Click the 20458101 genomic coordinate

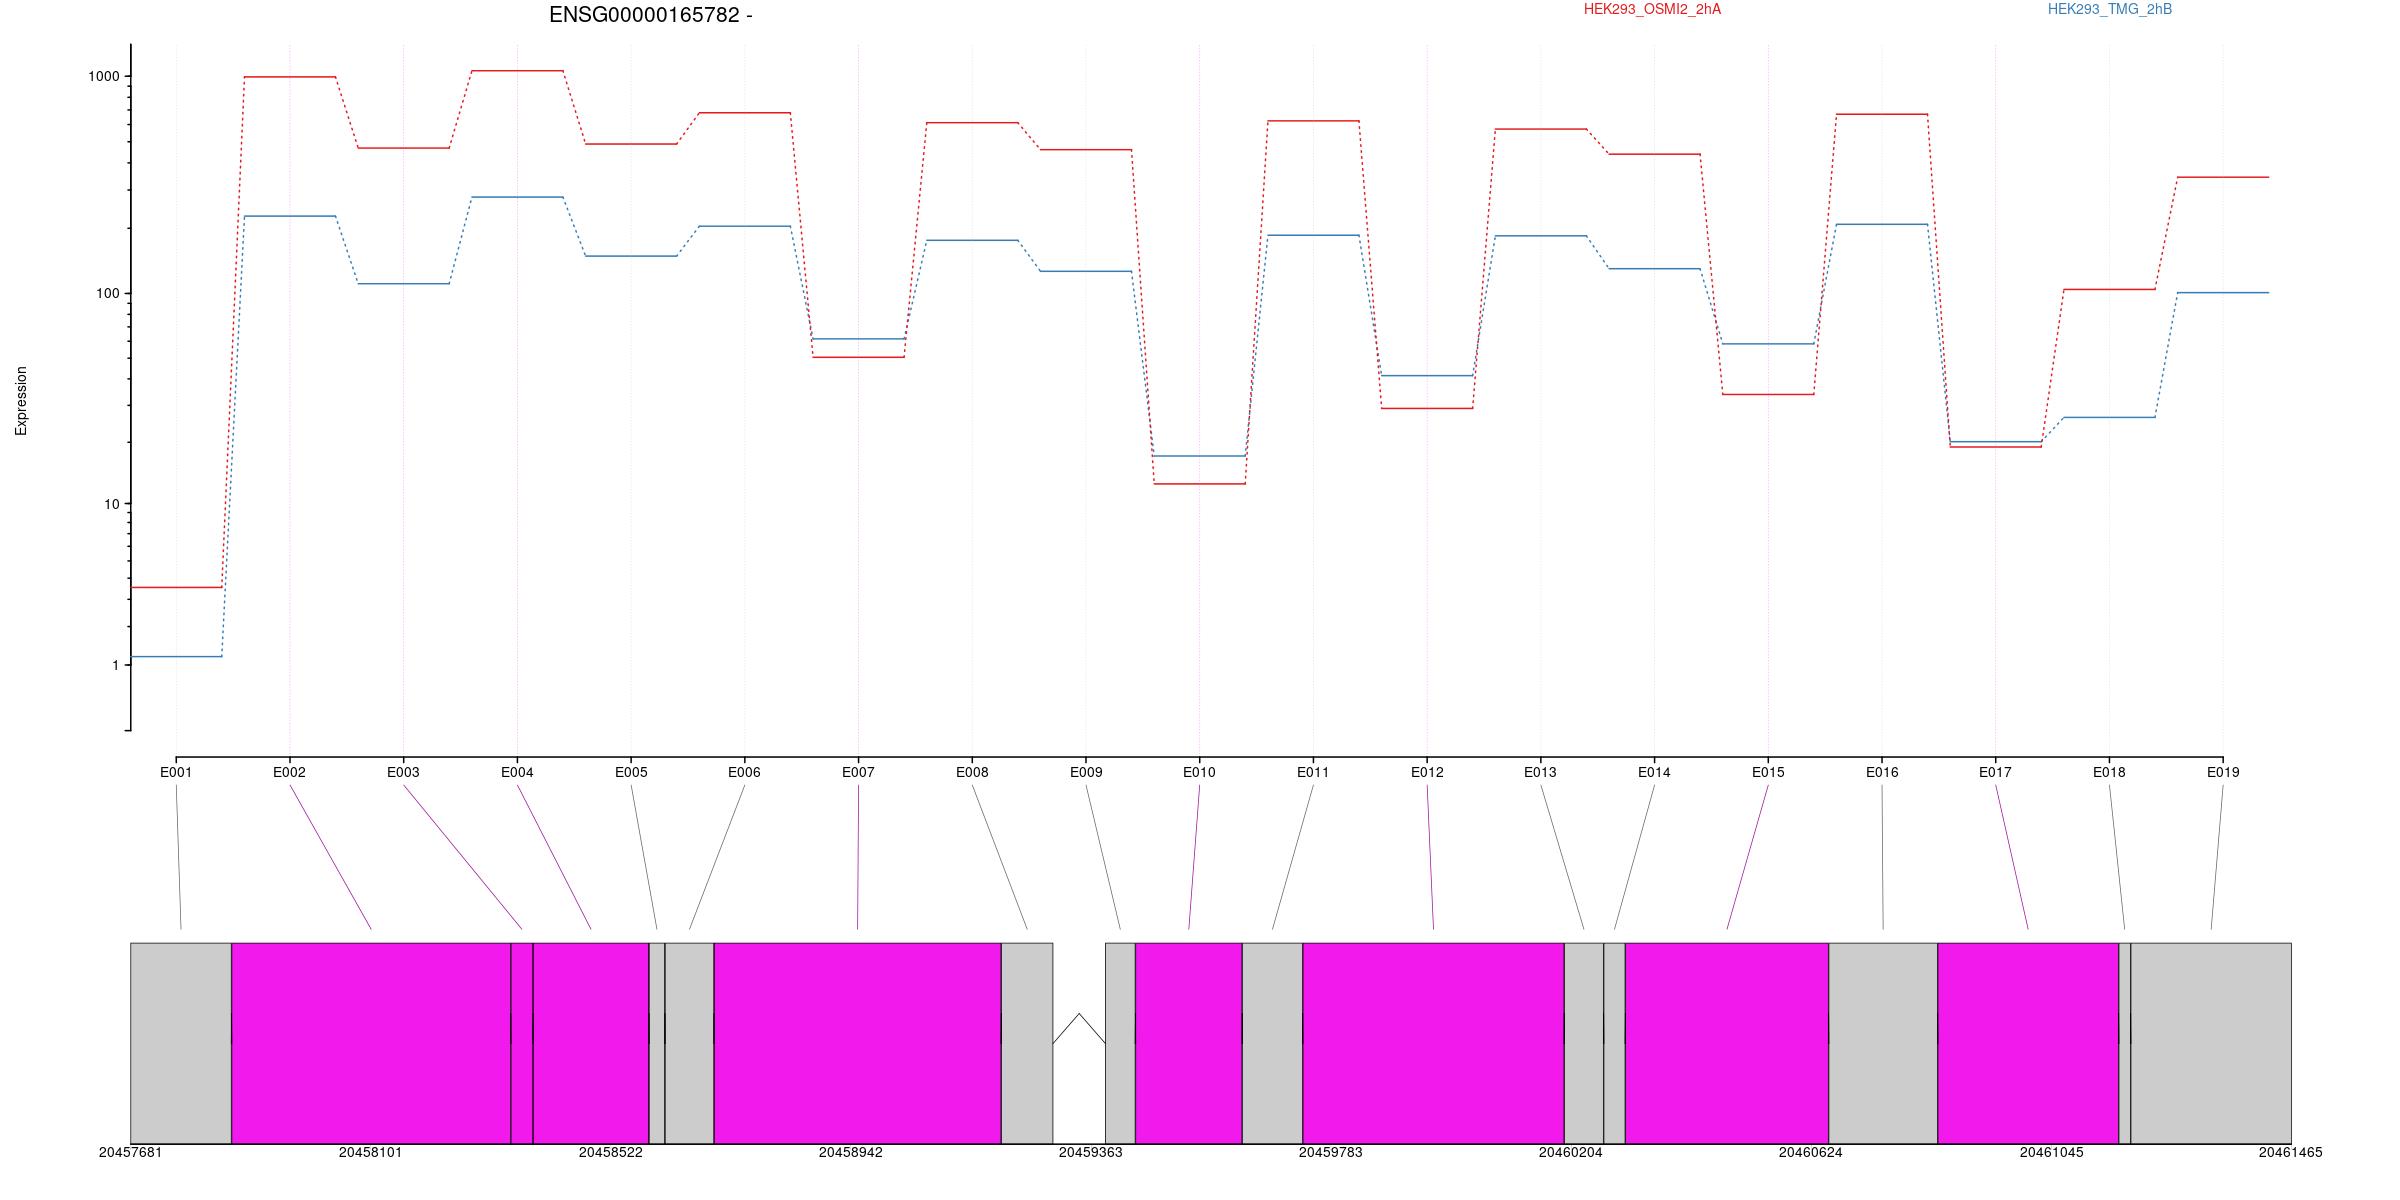click(x=370, y=1153)
